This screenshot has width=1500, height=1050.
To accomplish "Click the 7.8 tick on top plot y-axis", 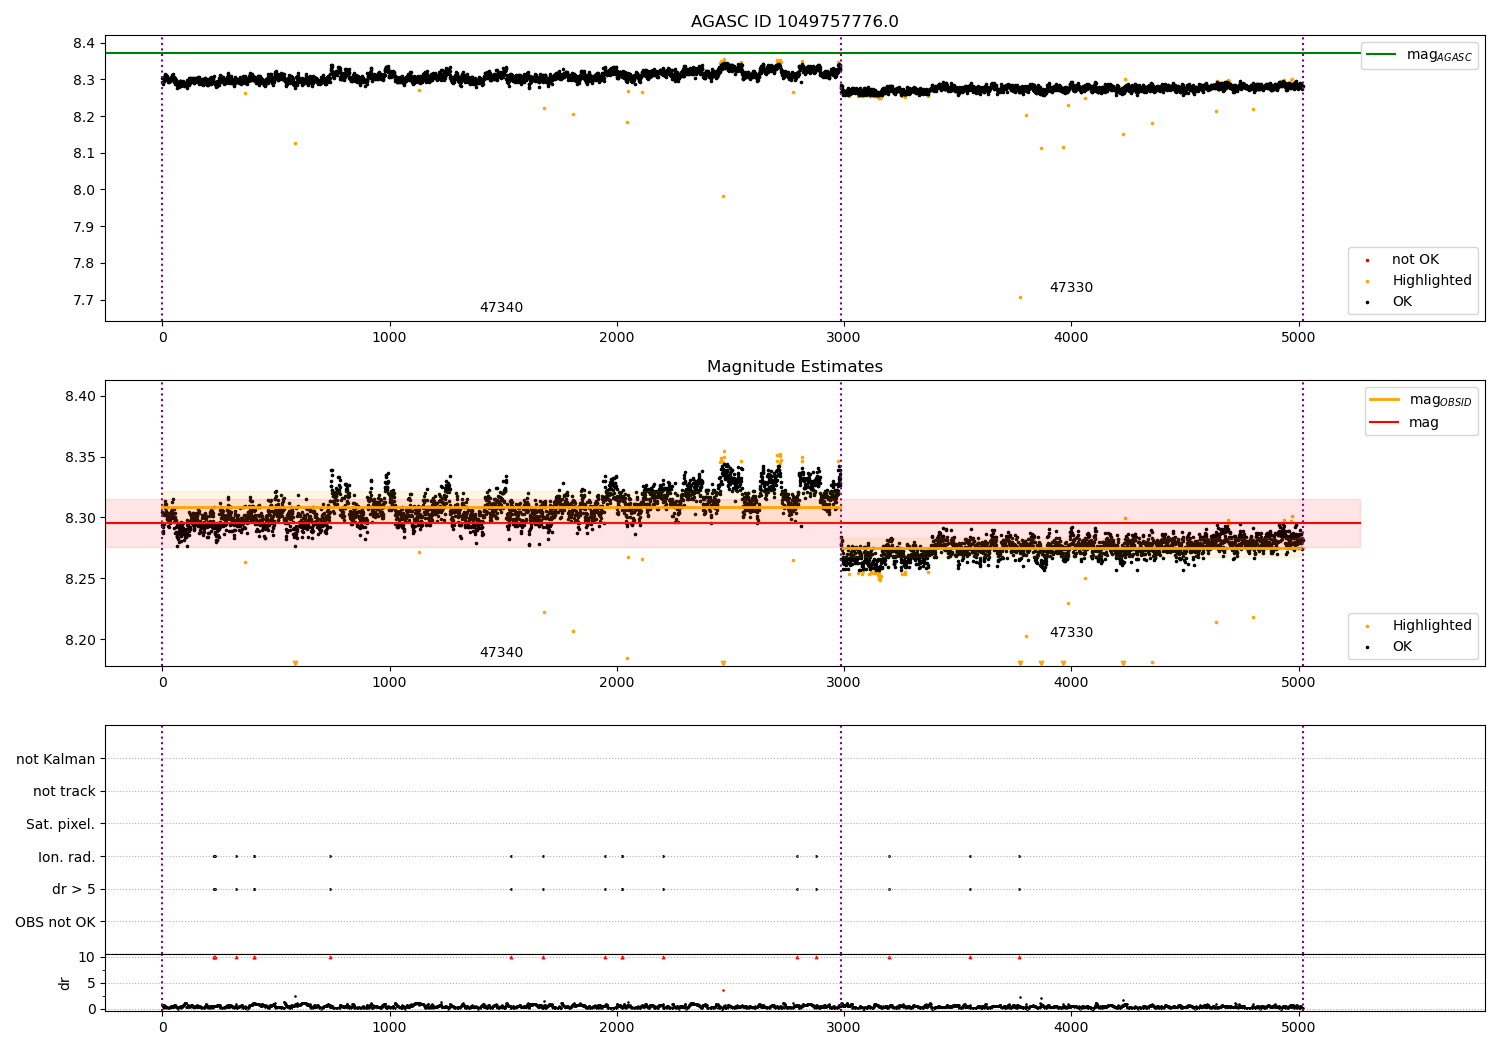I will tap(84, 264).
